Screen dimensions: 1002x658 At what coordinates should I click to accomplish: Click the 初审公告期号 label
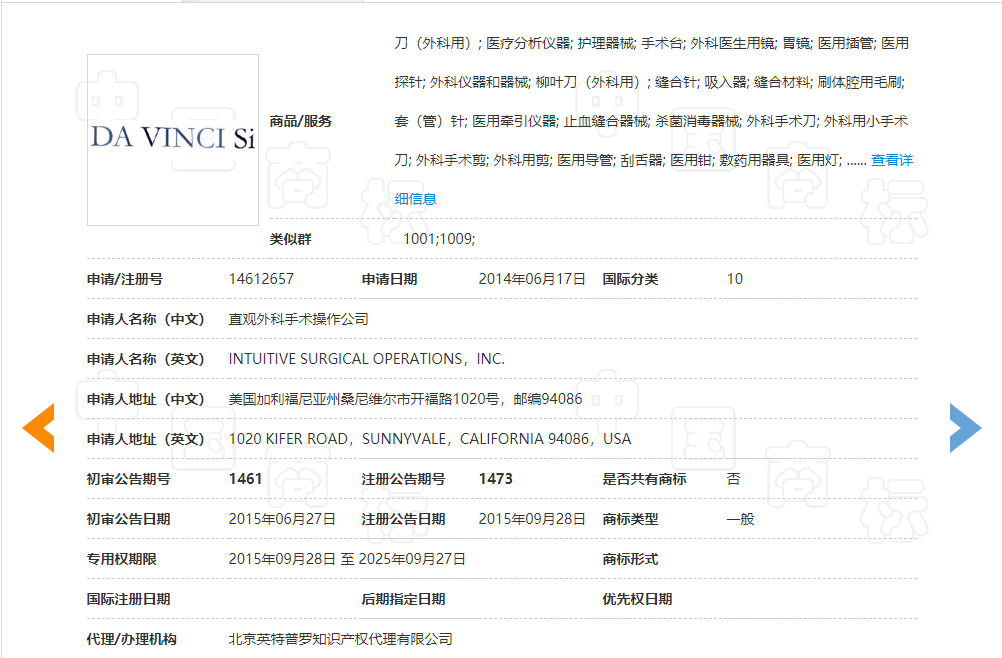(x=128, y=479)
